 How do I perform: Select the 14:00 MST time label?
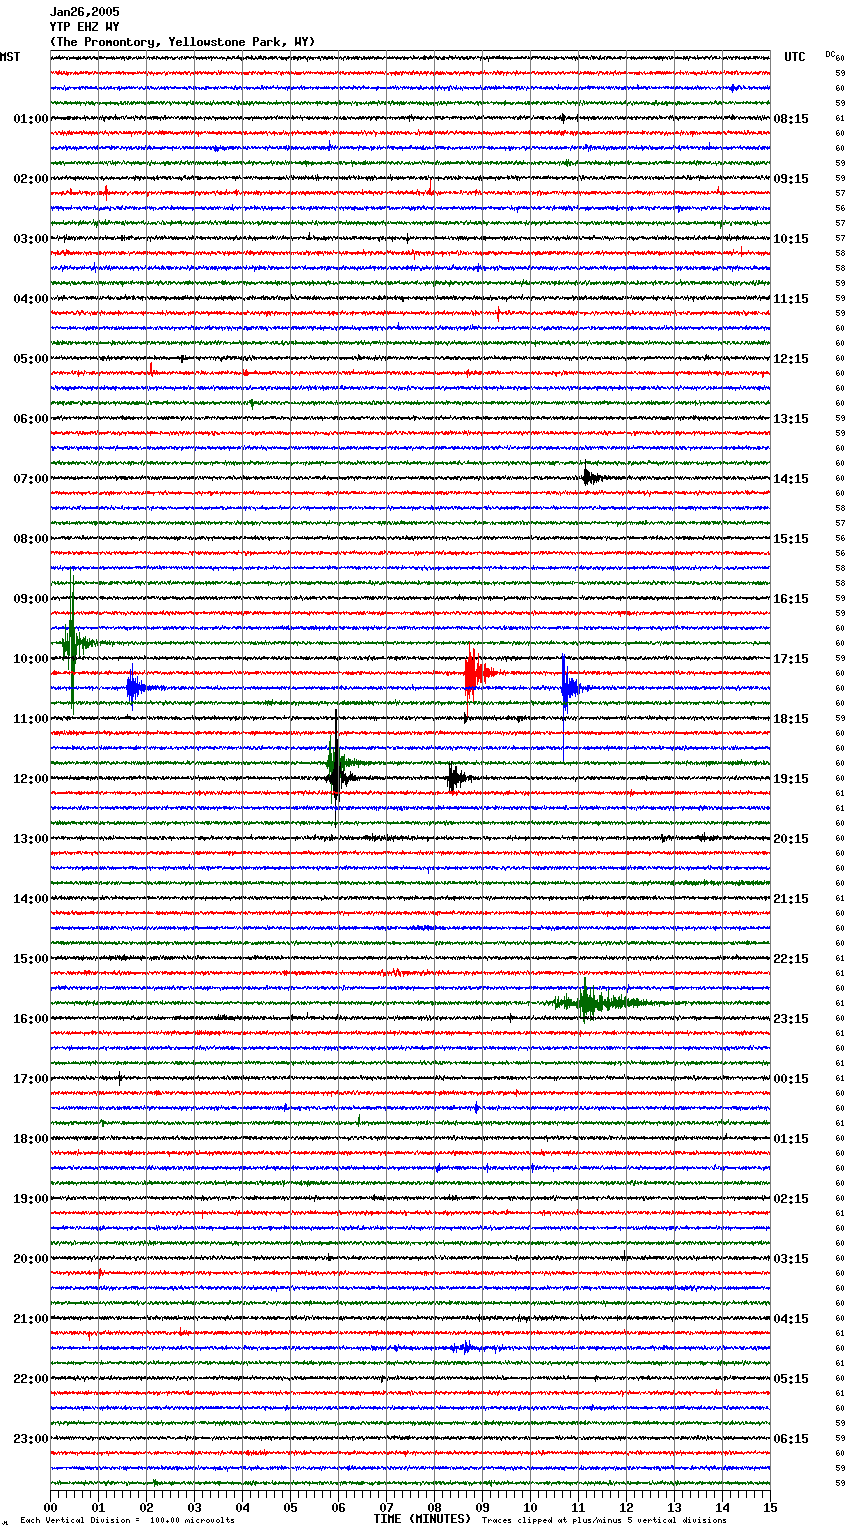click(x=31, y=899)
